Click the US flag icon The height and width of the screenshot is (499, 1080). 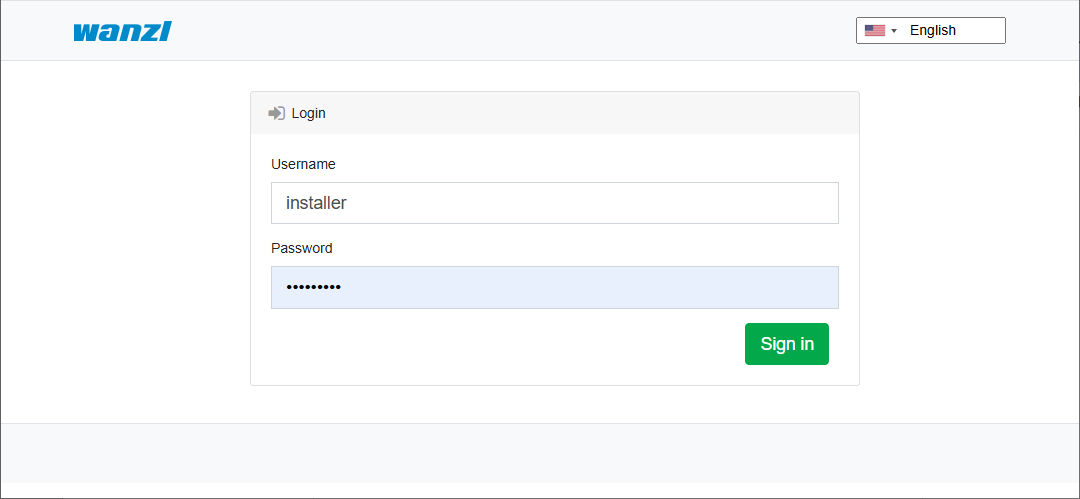[x=874, y=31]
